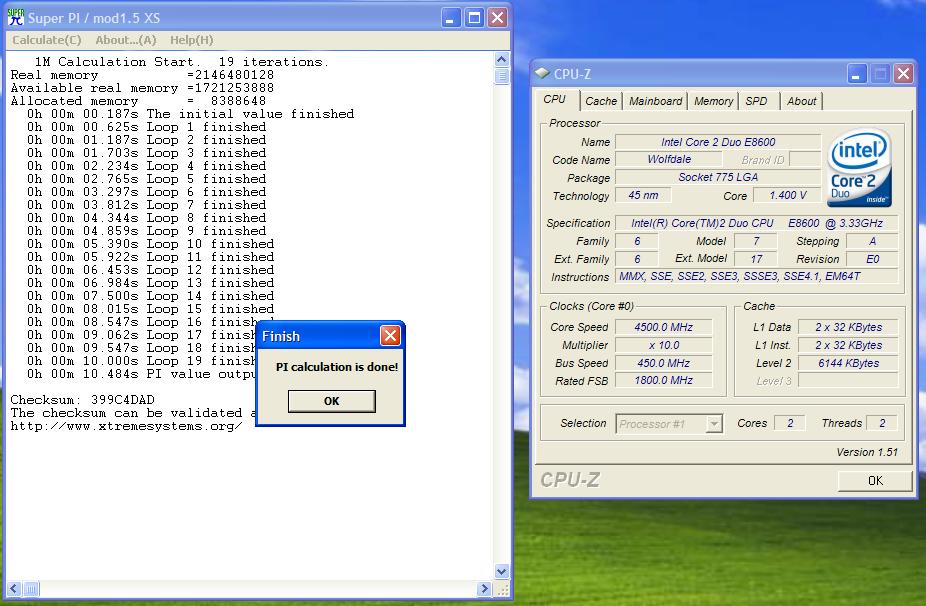Click the L1 Inst. cache value field
926x606 pixels.
(848, 345)
